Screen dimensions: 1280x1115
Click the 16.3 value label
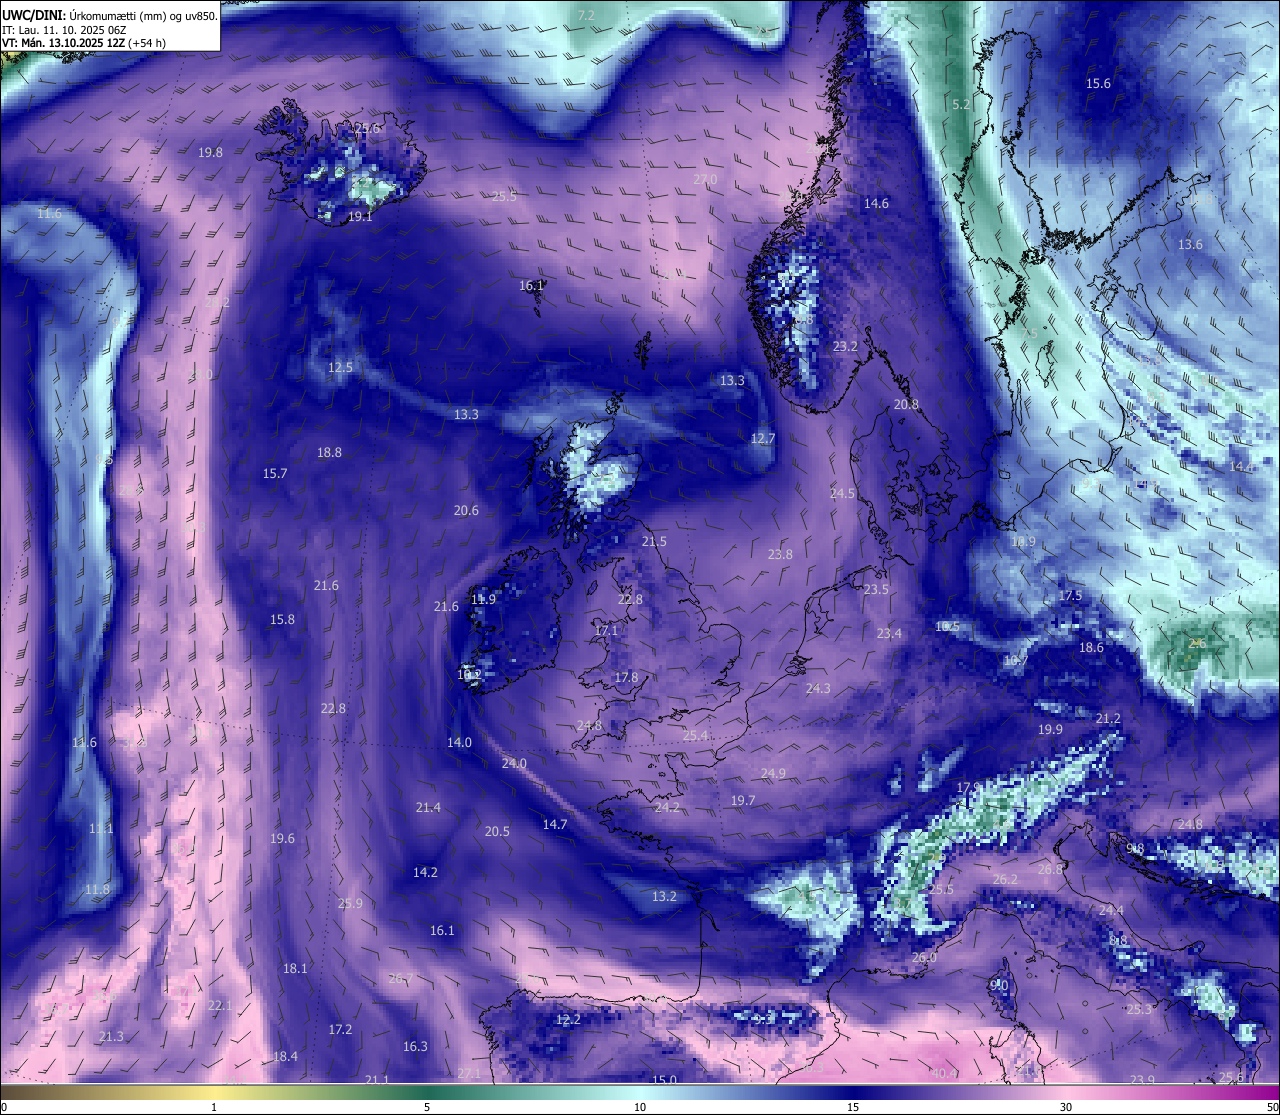pos(415,1046)
